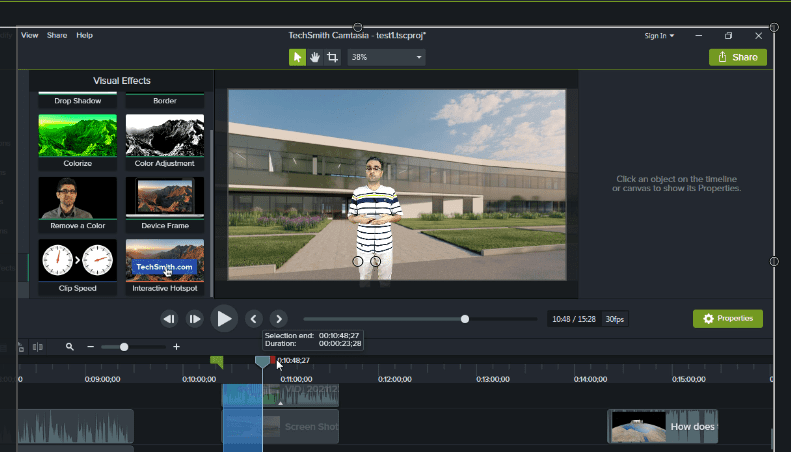Jump to previous media with left chevron
This screenshot has height=452, width=791.
click(x=254, y=319)
